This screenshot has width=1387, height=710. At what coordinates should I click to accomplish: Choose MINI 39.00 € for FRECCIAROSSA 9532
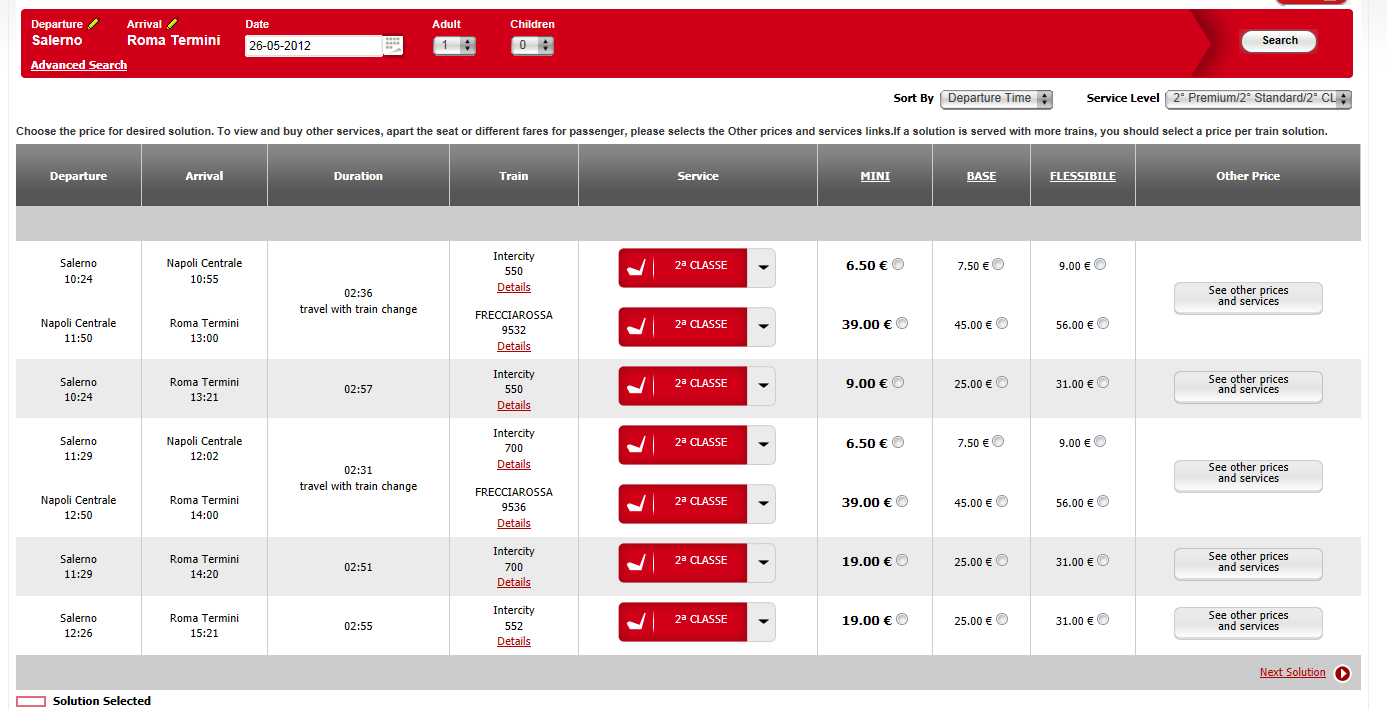point(902,324)
